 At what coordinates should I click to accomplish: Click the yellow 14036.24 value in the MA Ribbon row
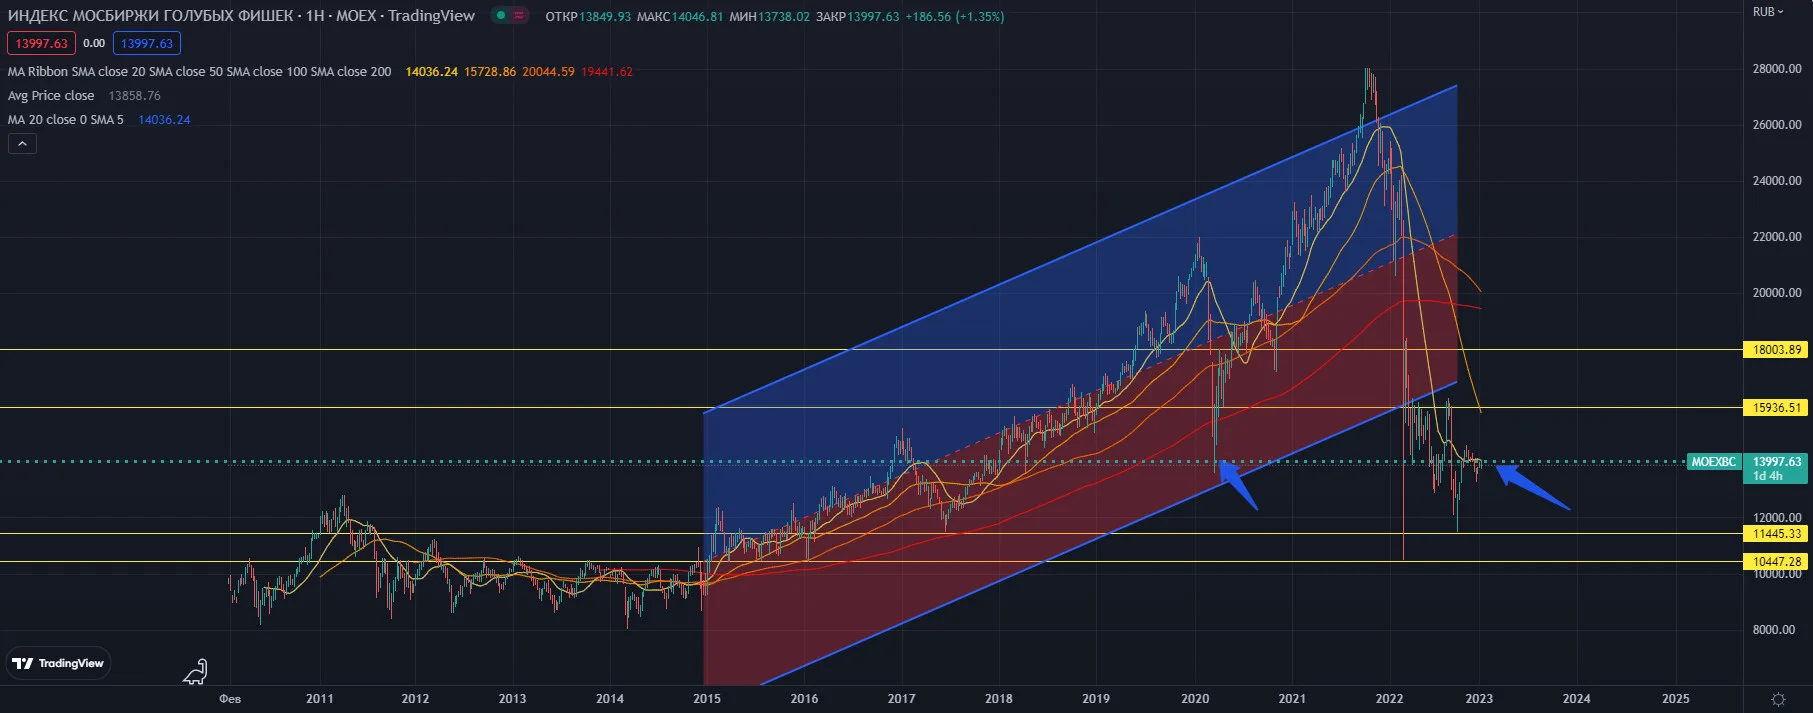coord(432,72)
